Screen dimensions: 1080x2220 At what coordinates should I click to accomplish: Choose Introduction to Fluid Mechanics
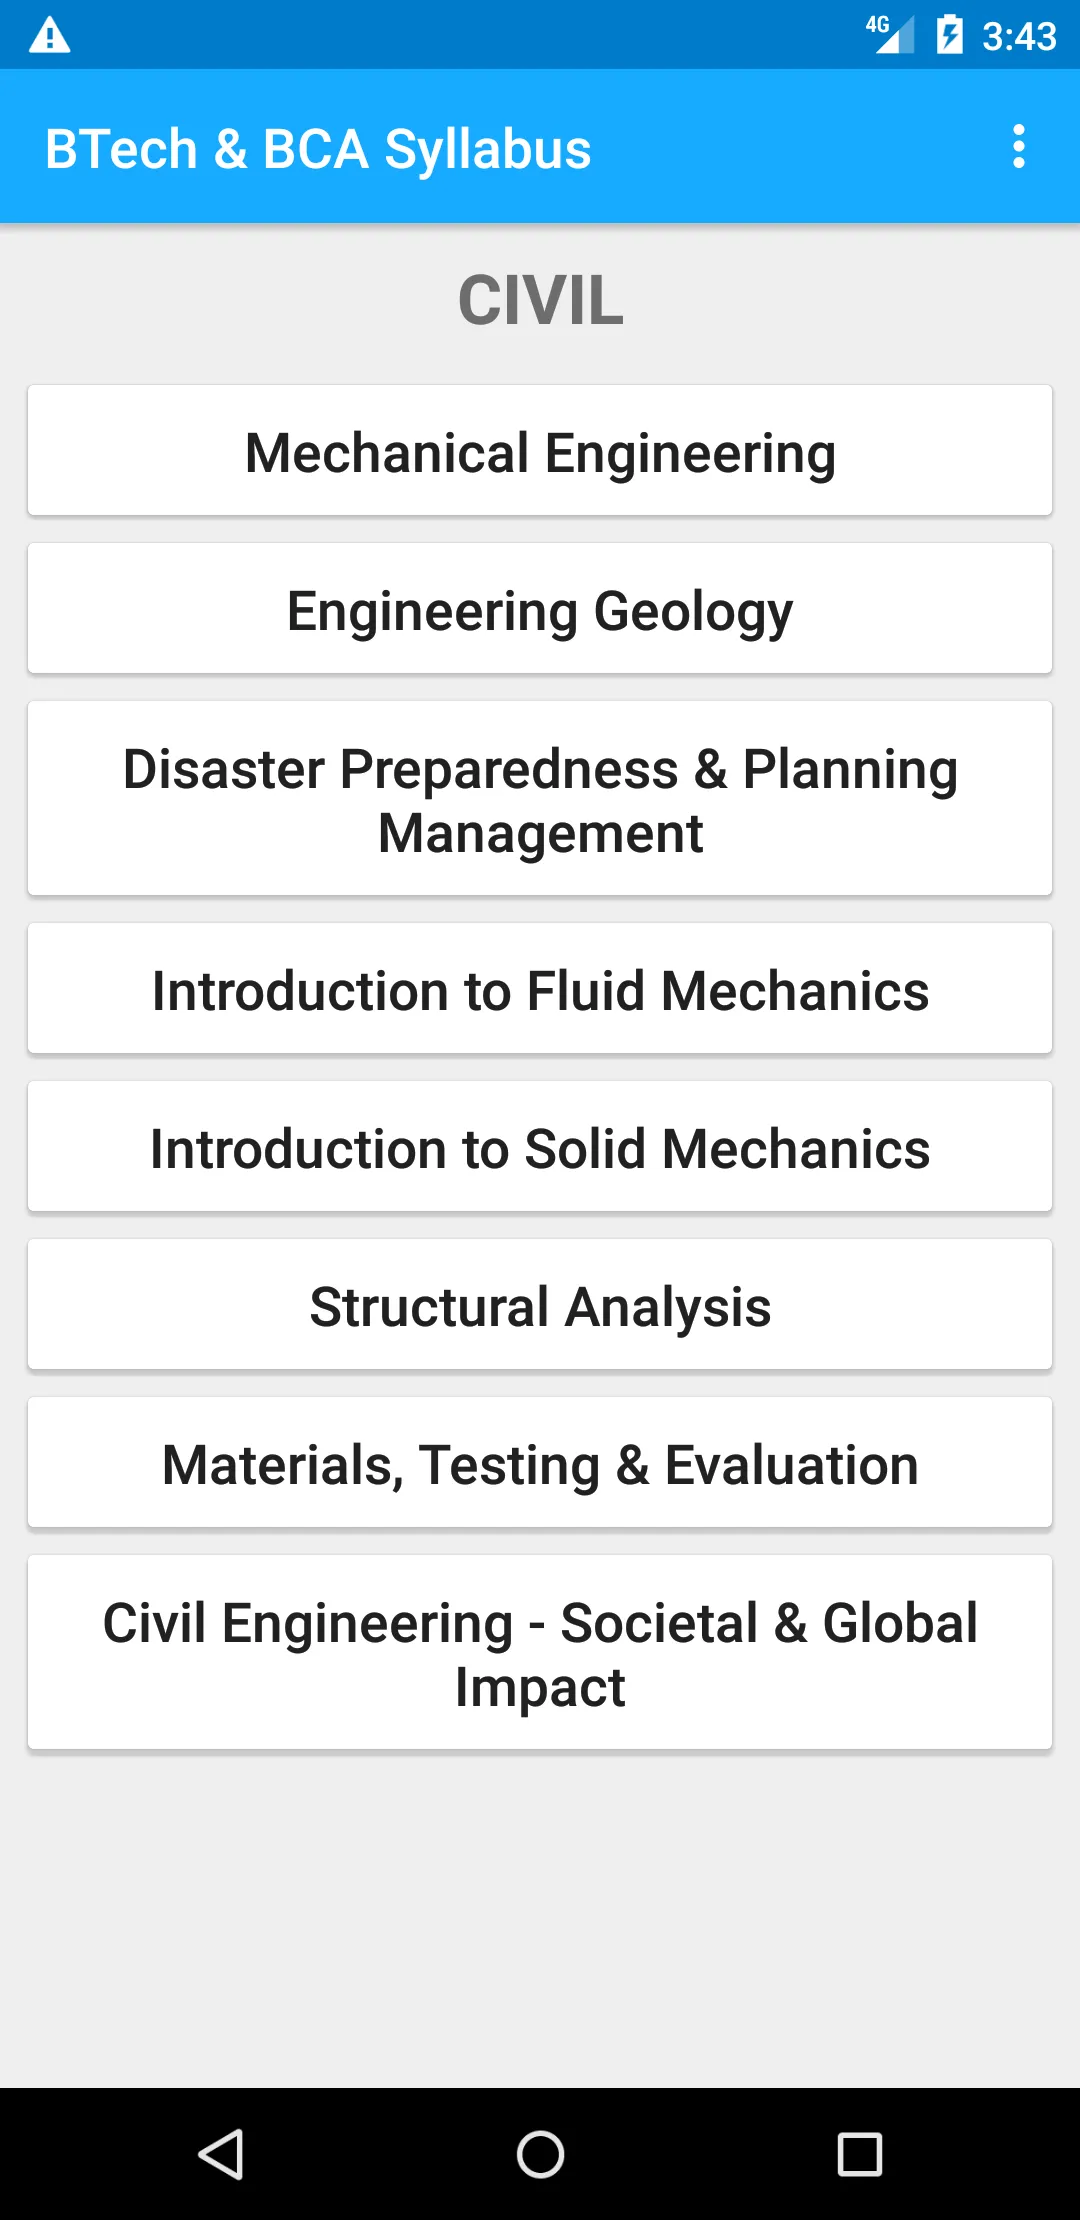(x=540, y=989)
